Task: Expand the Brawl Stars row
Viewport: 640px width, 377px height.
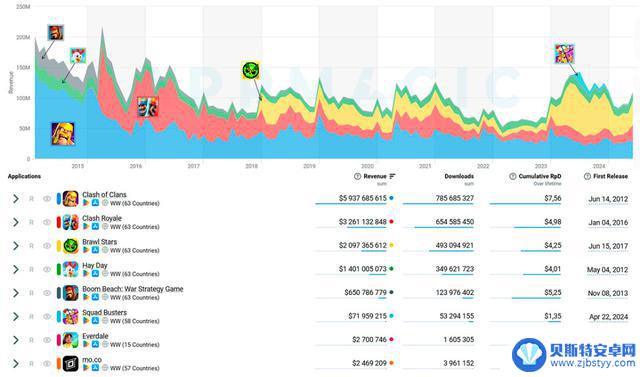Action: 16,246
